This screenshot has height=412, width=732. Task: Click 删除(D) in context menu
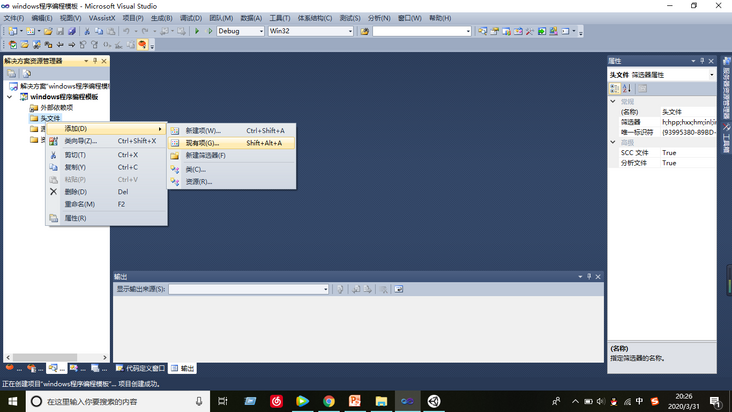click(106, 192)
